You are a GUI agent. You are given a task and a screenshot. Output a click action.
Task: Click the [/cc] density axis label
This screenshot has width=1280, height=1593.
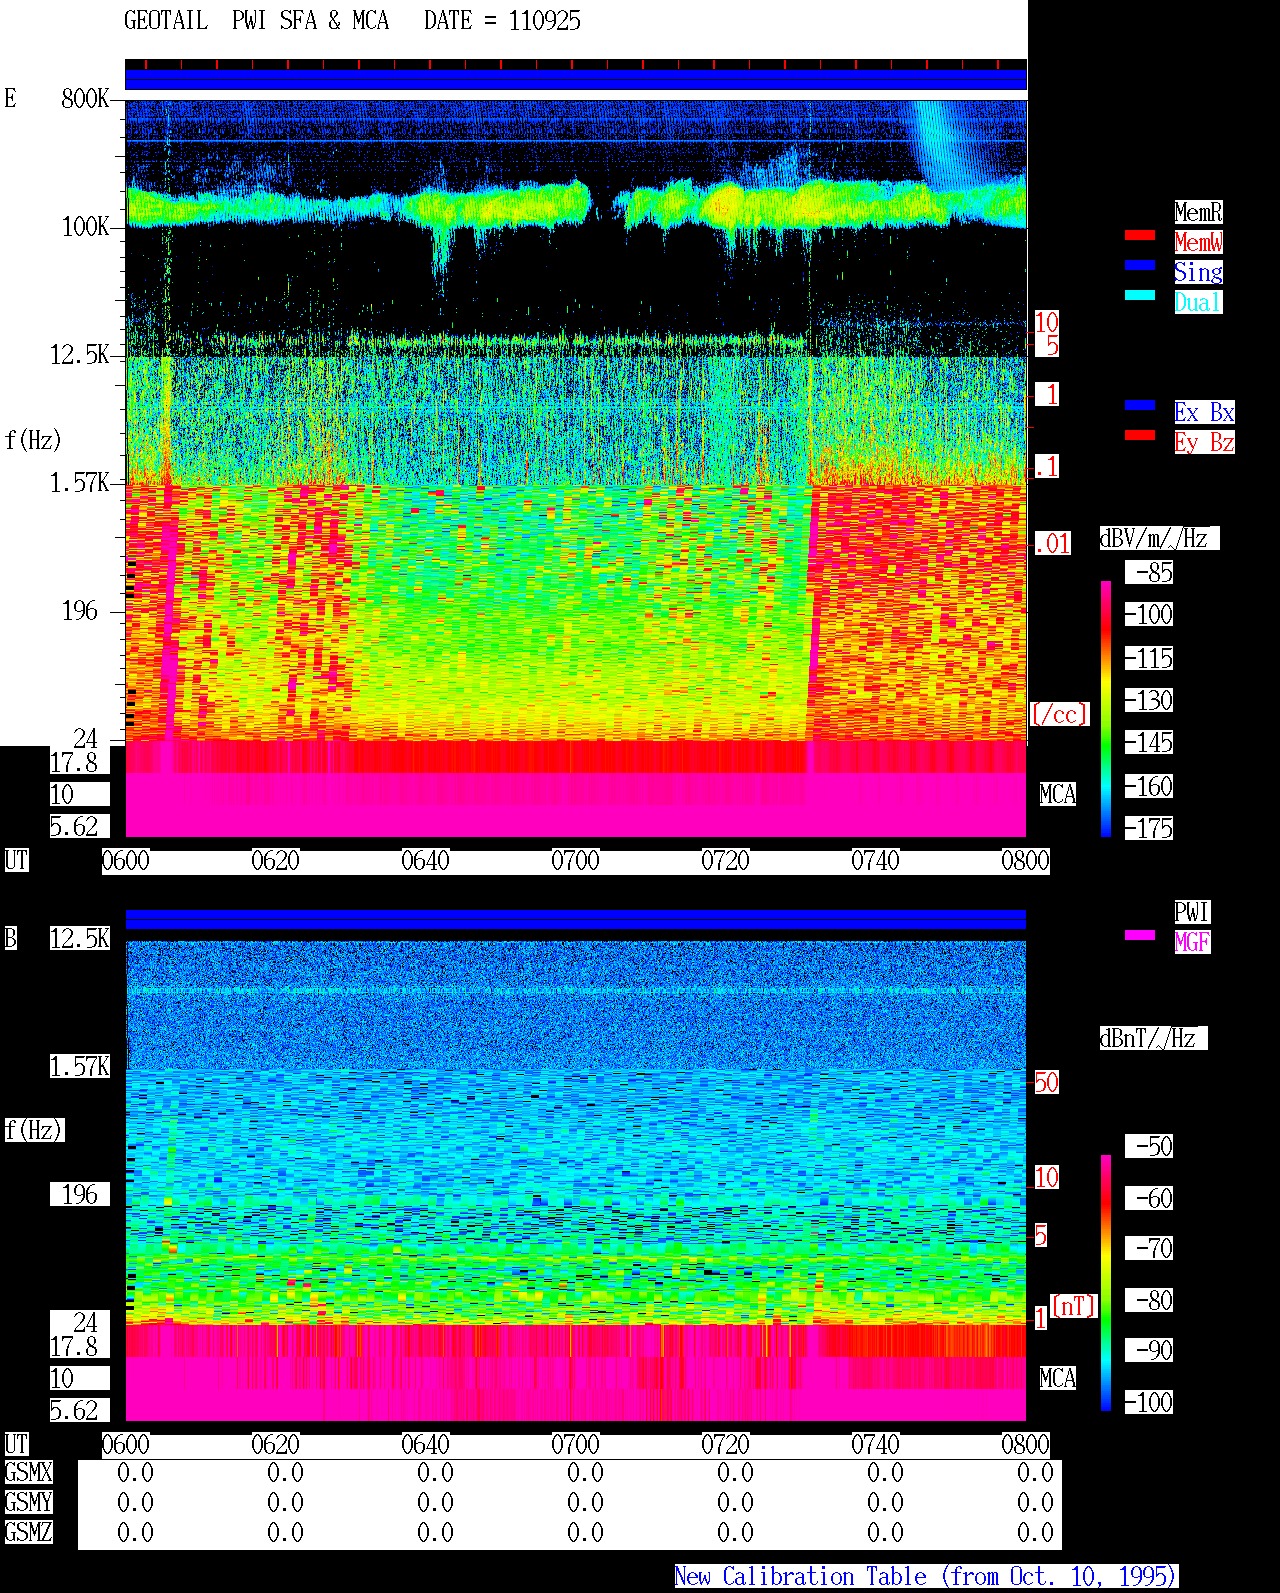(x=1059, y=714)
